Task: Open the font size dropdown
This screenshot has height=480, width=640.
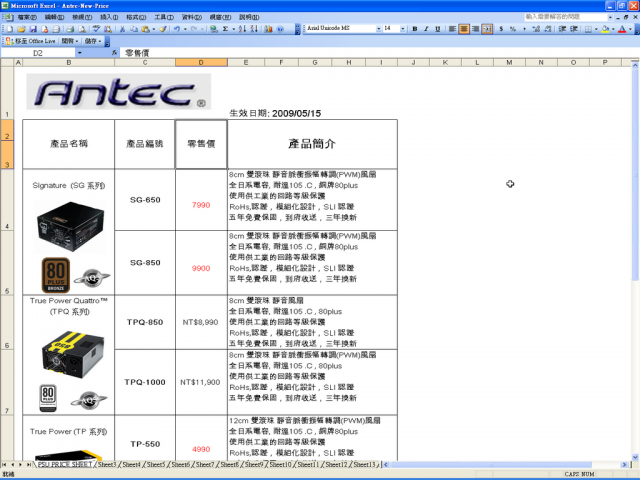Action: coord(402,29)
